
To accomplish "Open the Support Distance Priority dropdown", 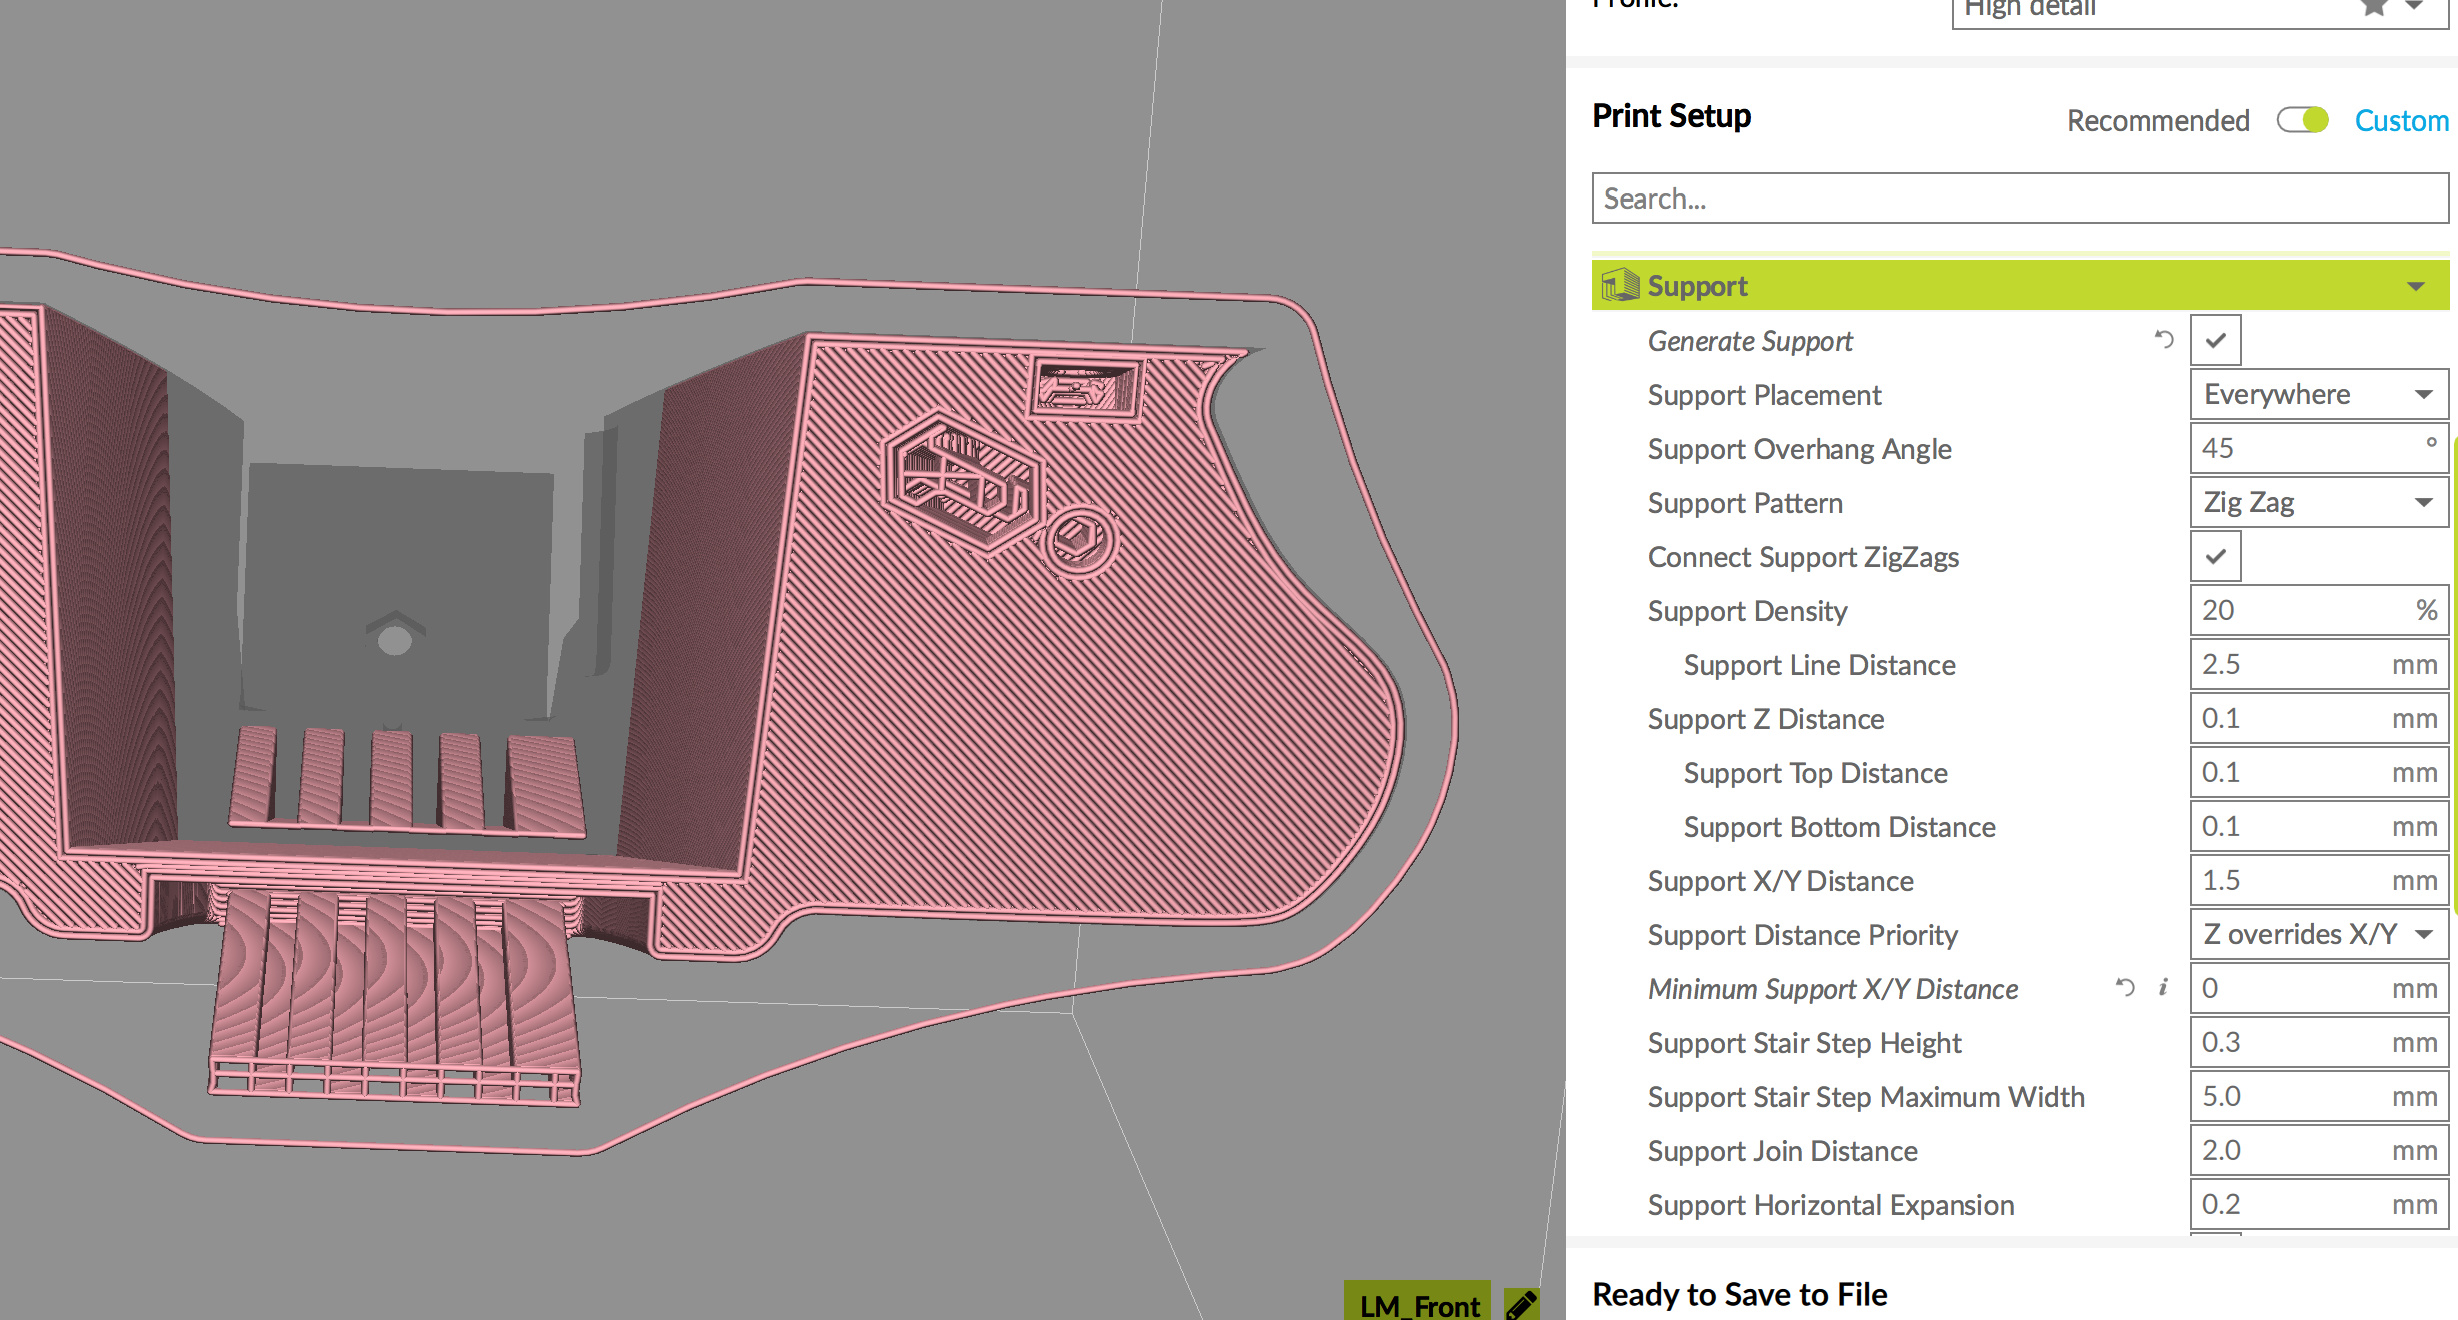I will click(2318, 934).
